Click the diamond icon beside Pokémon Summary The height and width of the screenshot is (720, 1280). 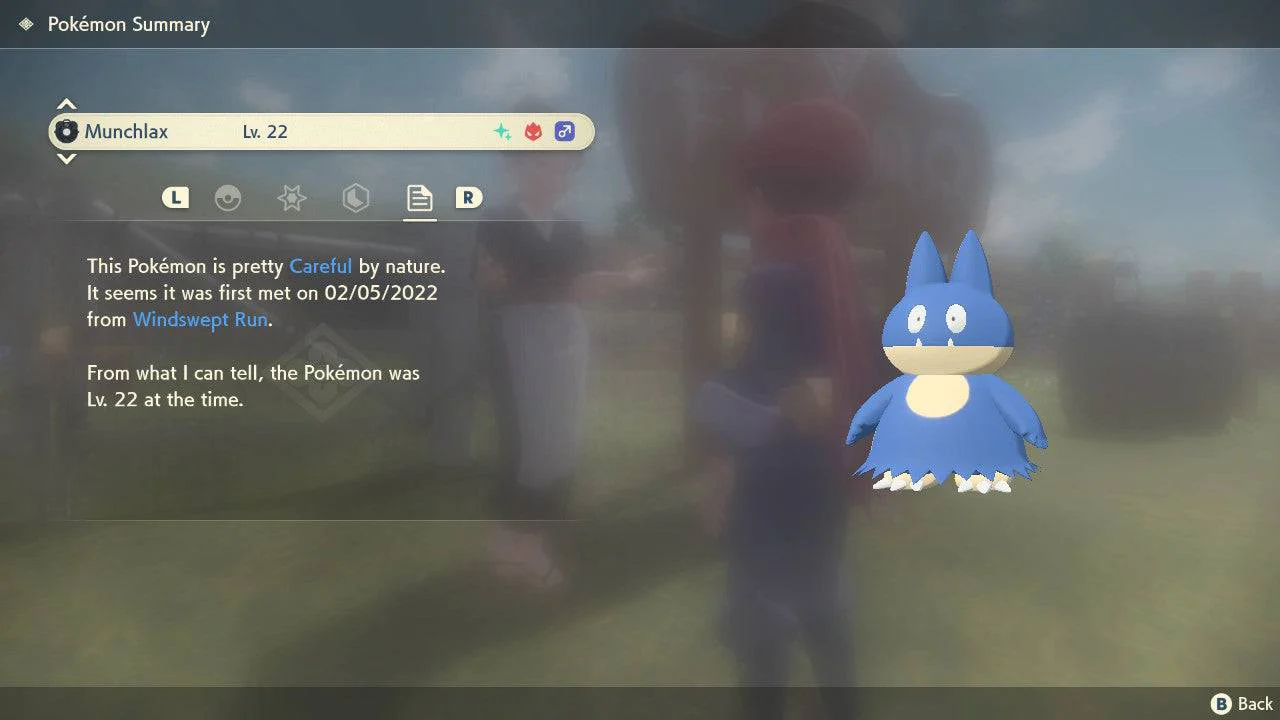26,24
